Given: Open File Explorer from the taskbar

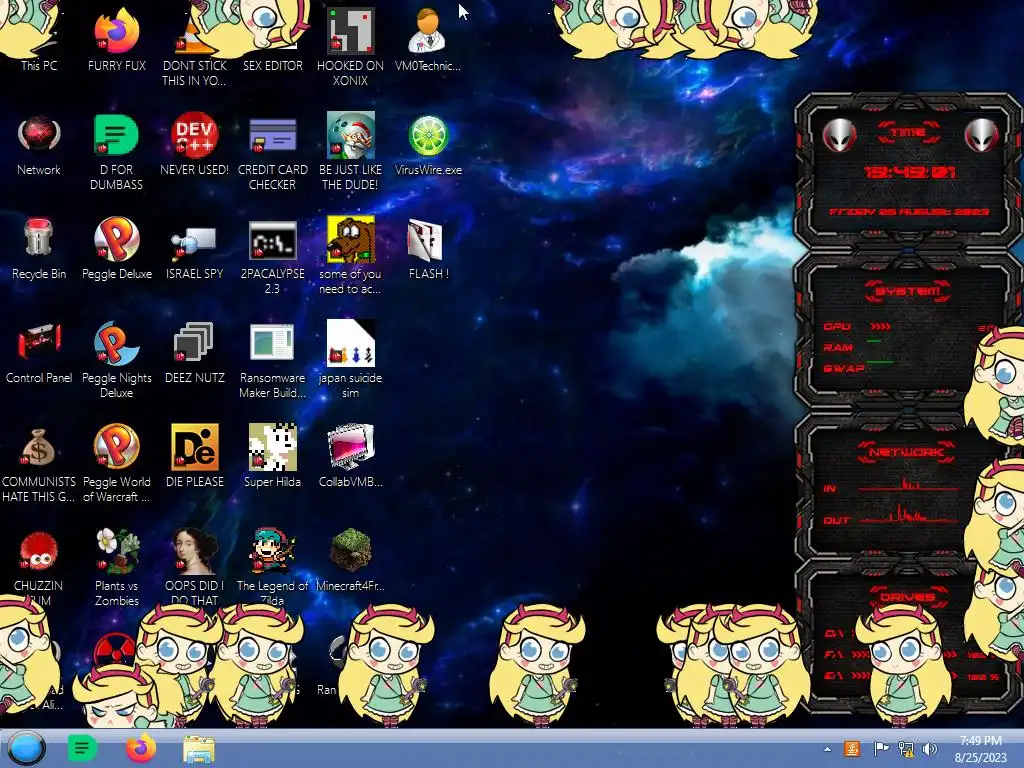Looking at the screenshot, I should pos(199,749).
